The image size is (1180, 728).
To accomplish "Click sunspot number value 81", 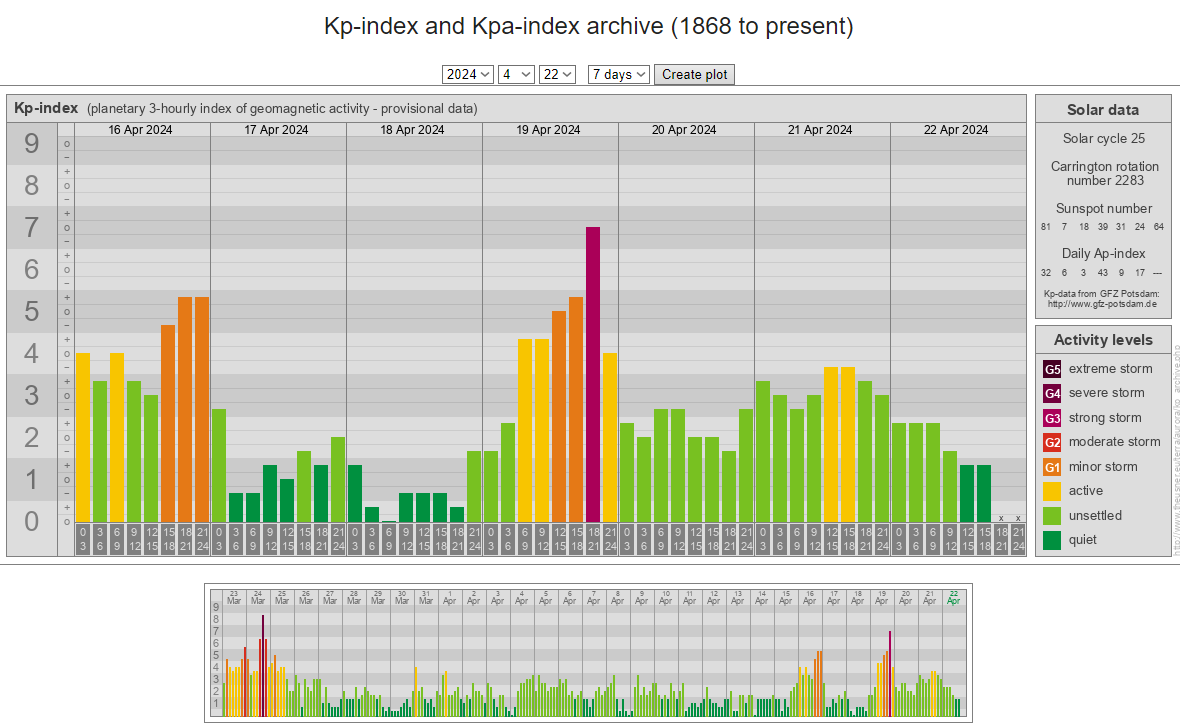I will pos(1045,227).
